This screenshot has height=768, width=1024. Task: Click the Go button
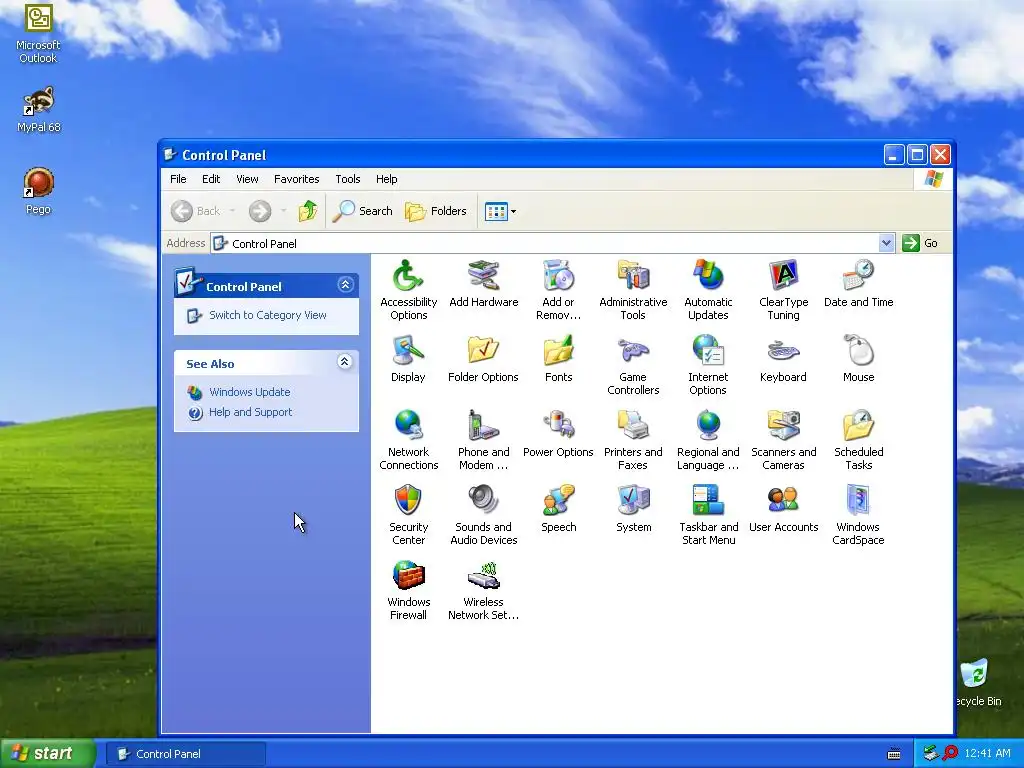pos(920,243)
